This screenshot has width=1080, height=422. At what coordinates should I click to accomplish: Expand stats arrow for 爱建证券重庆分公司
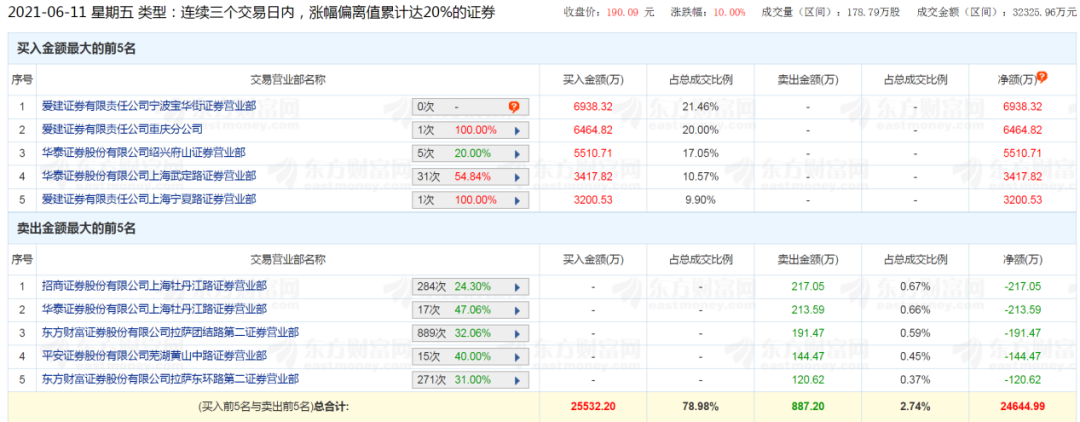(x=517, y=129)
